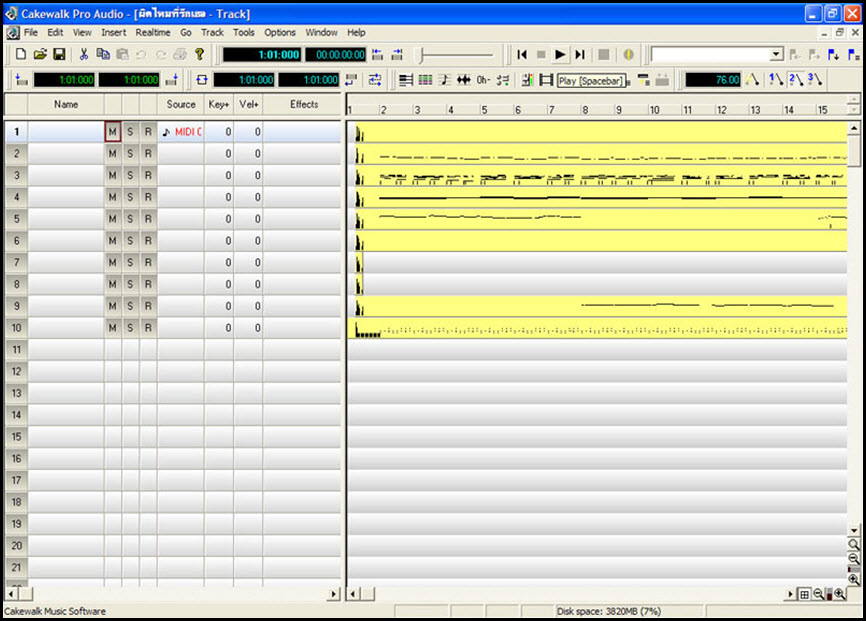Click the Name column header

pyautogui.click(x=66, y=104)
